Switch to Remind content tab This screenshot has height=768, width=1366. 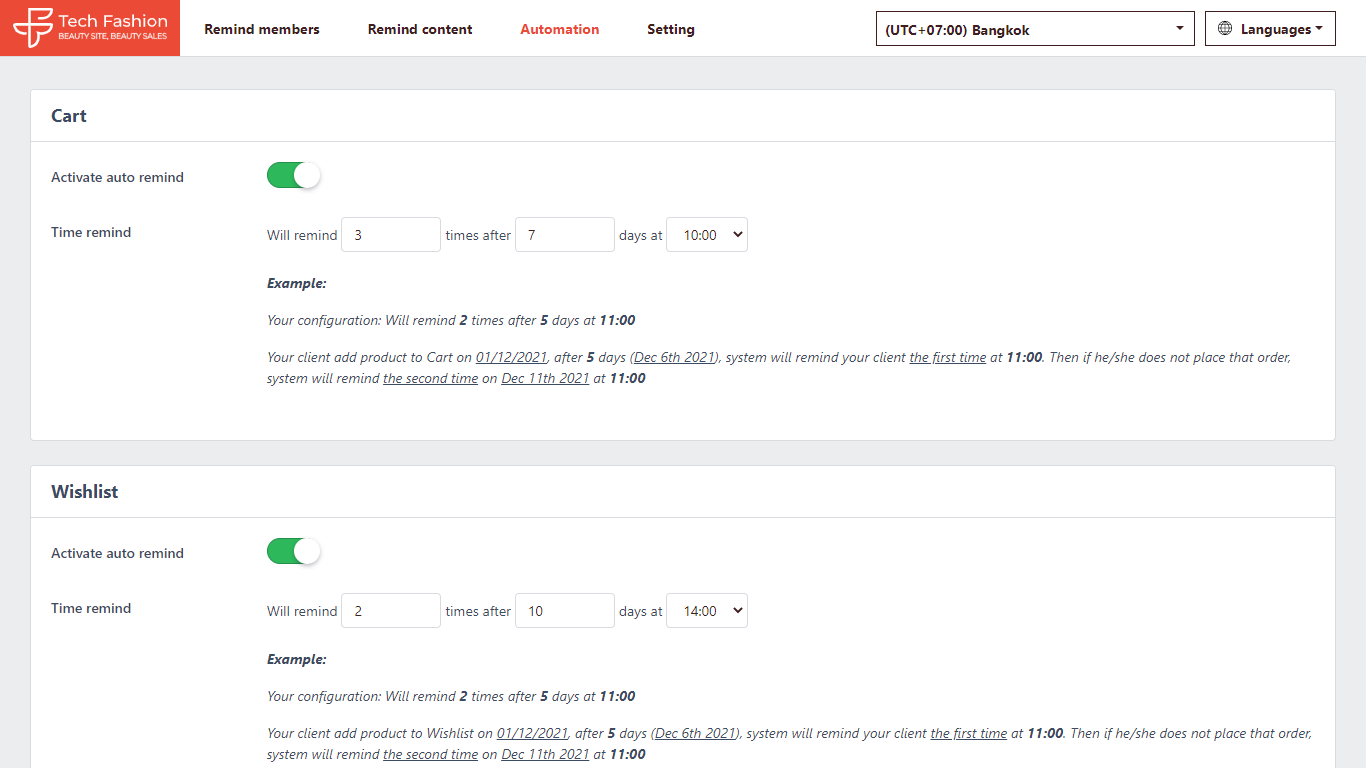click(420, 29)
